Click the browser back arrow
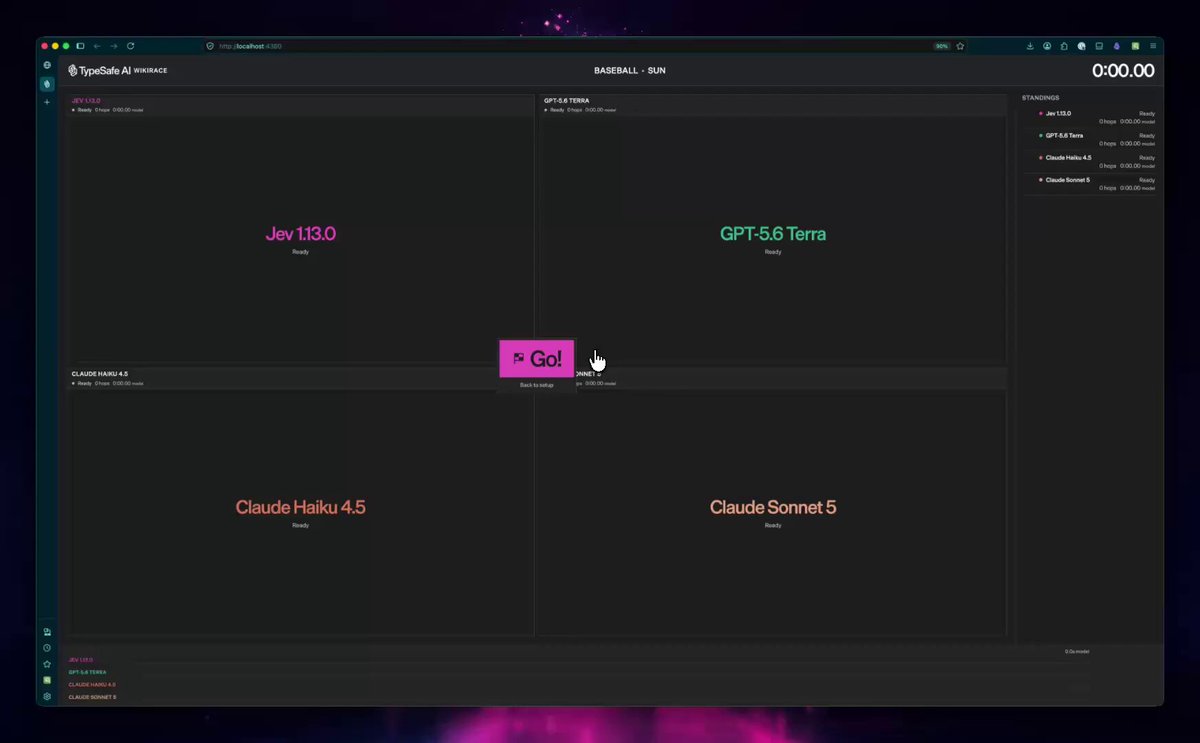1200x743 pixels. pyautogui.click(x=97, y=46)
